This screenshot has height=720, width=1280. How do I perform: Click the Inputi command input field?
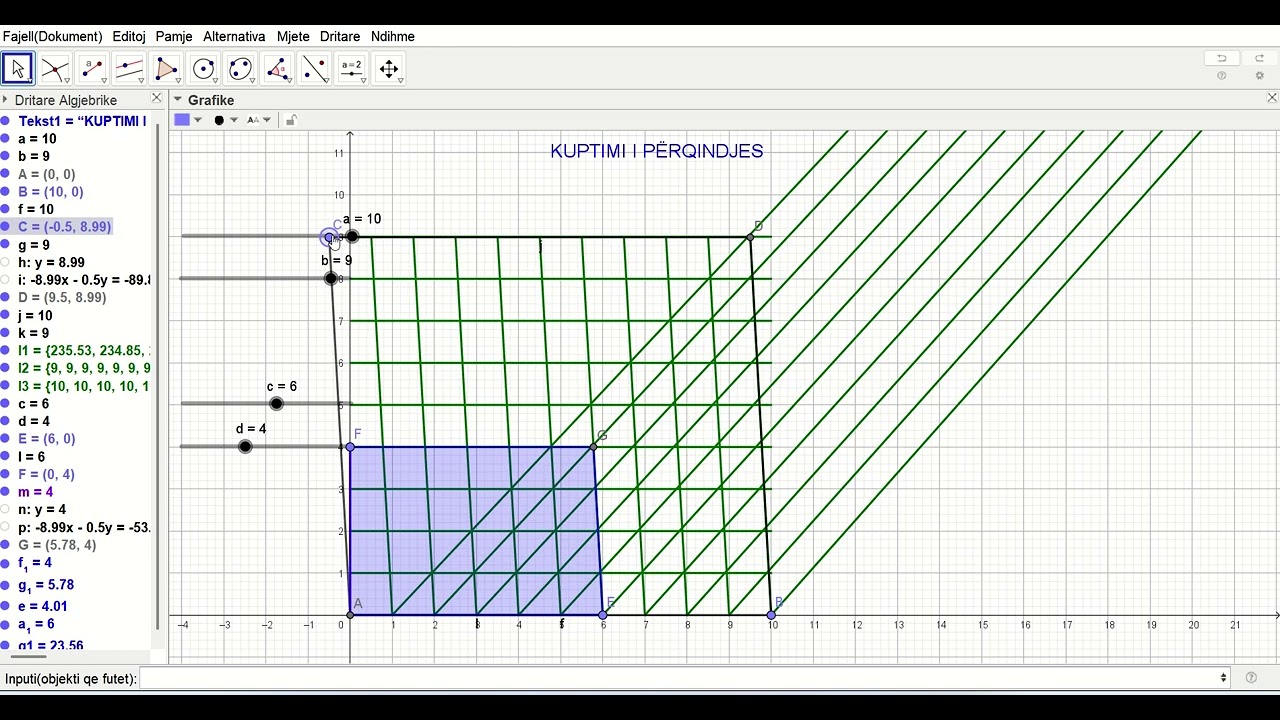pyautogui.click(x=678, y=678)
